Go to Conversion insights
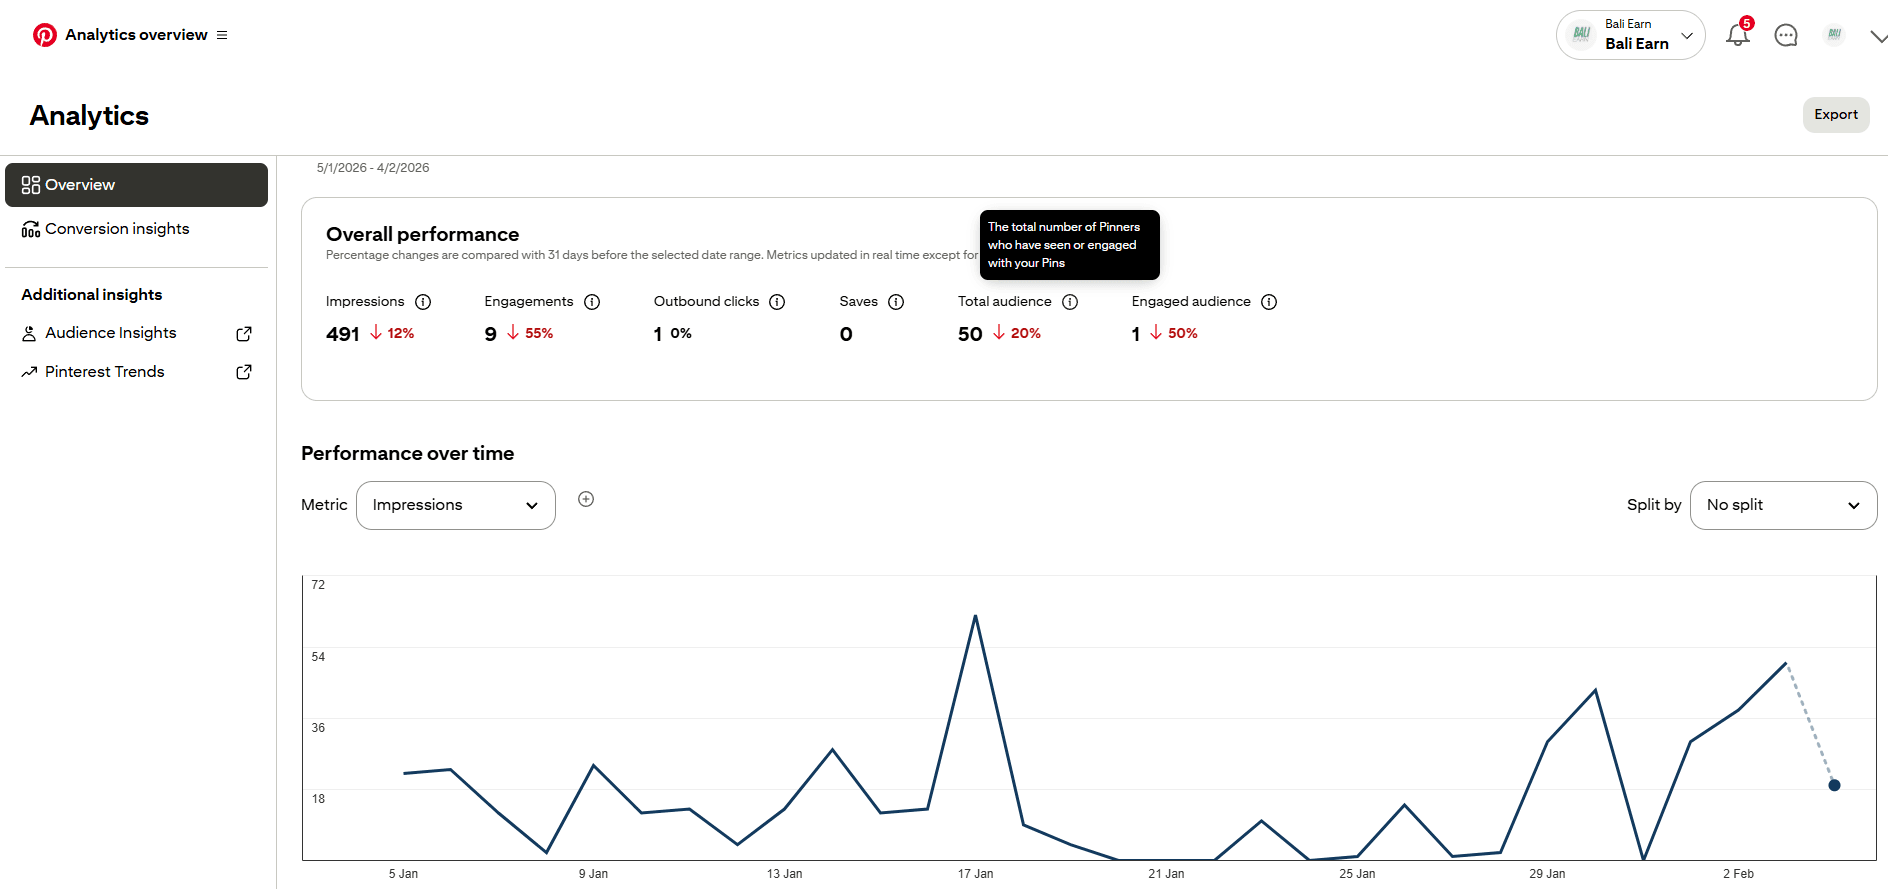 tap(117, 229)
